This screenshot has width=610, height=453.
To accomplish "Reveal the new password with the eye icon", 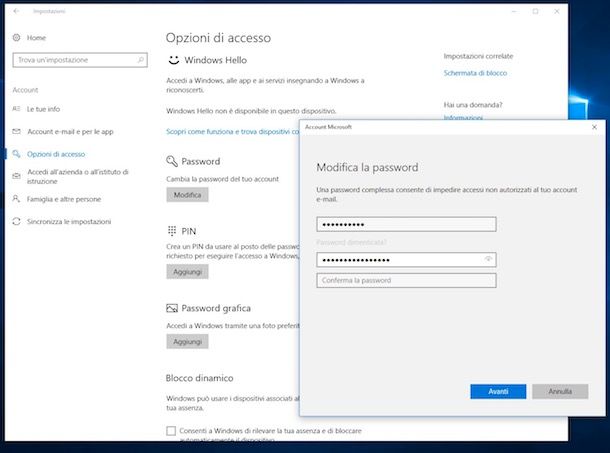I will [489, 259].
